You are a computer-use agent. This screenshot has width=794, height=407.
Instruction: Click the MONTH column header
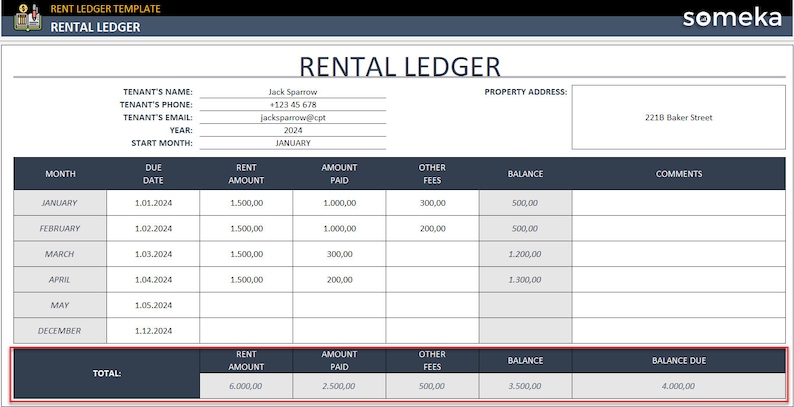tap(60, 174)
